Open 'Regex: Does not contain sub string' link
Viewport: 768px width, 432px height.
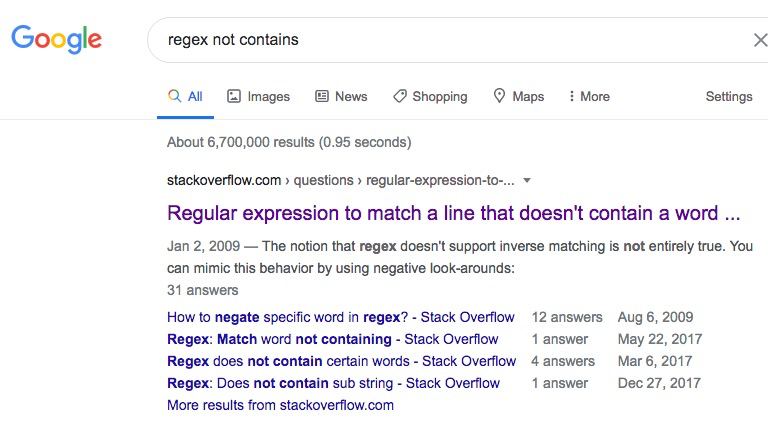pos(333,383)
